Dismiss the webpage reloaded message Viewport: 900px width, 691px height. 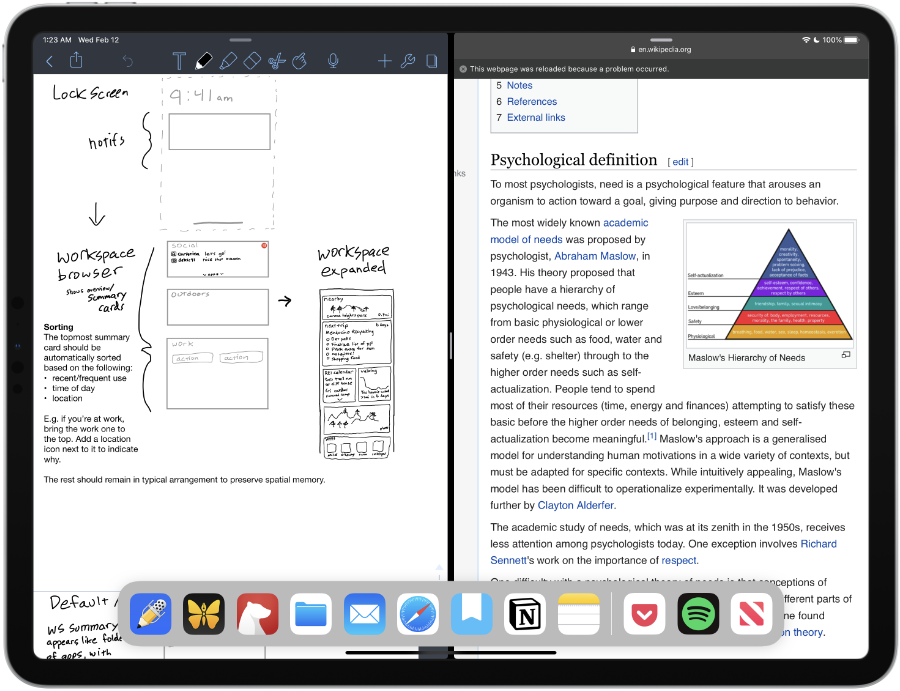pyautogui.click(x=463, y=69)
